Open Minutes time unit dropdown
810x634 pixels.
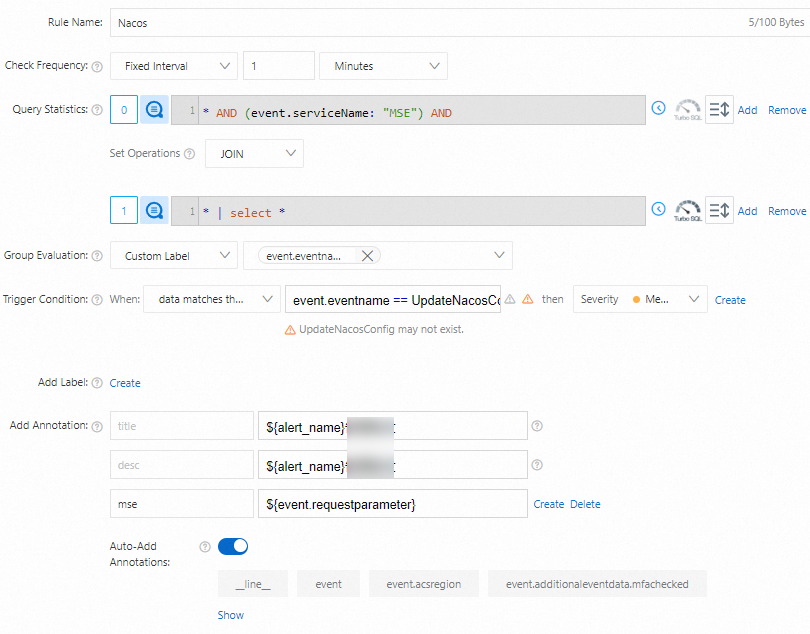pyautogui.click(x=383, y=66)
